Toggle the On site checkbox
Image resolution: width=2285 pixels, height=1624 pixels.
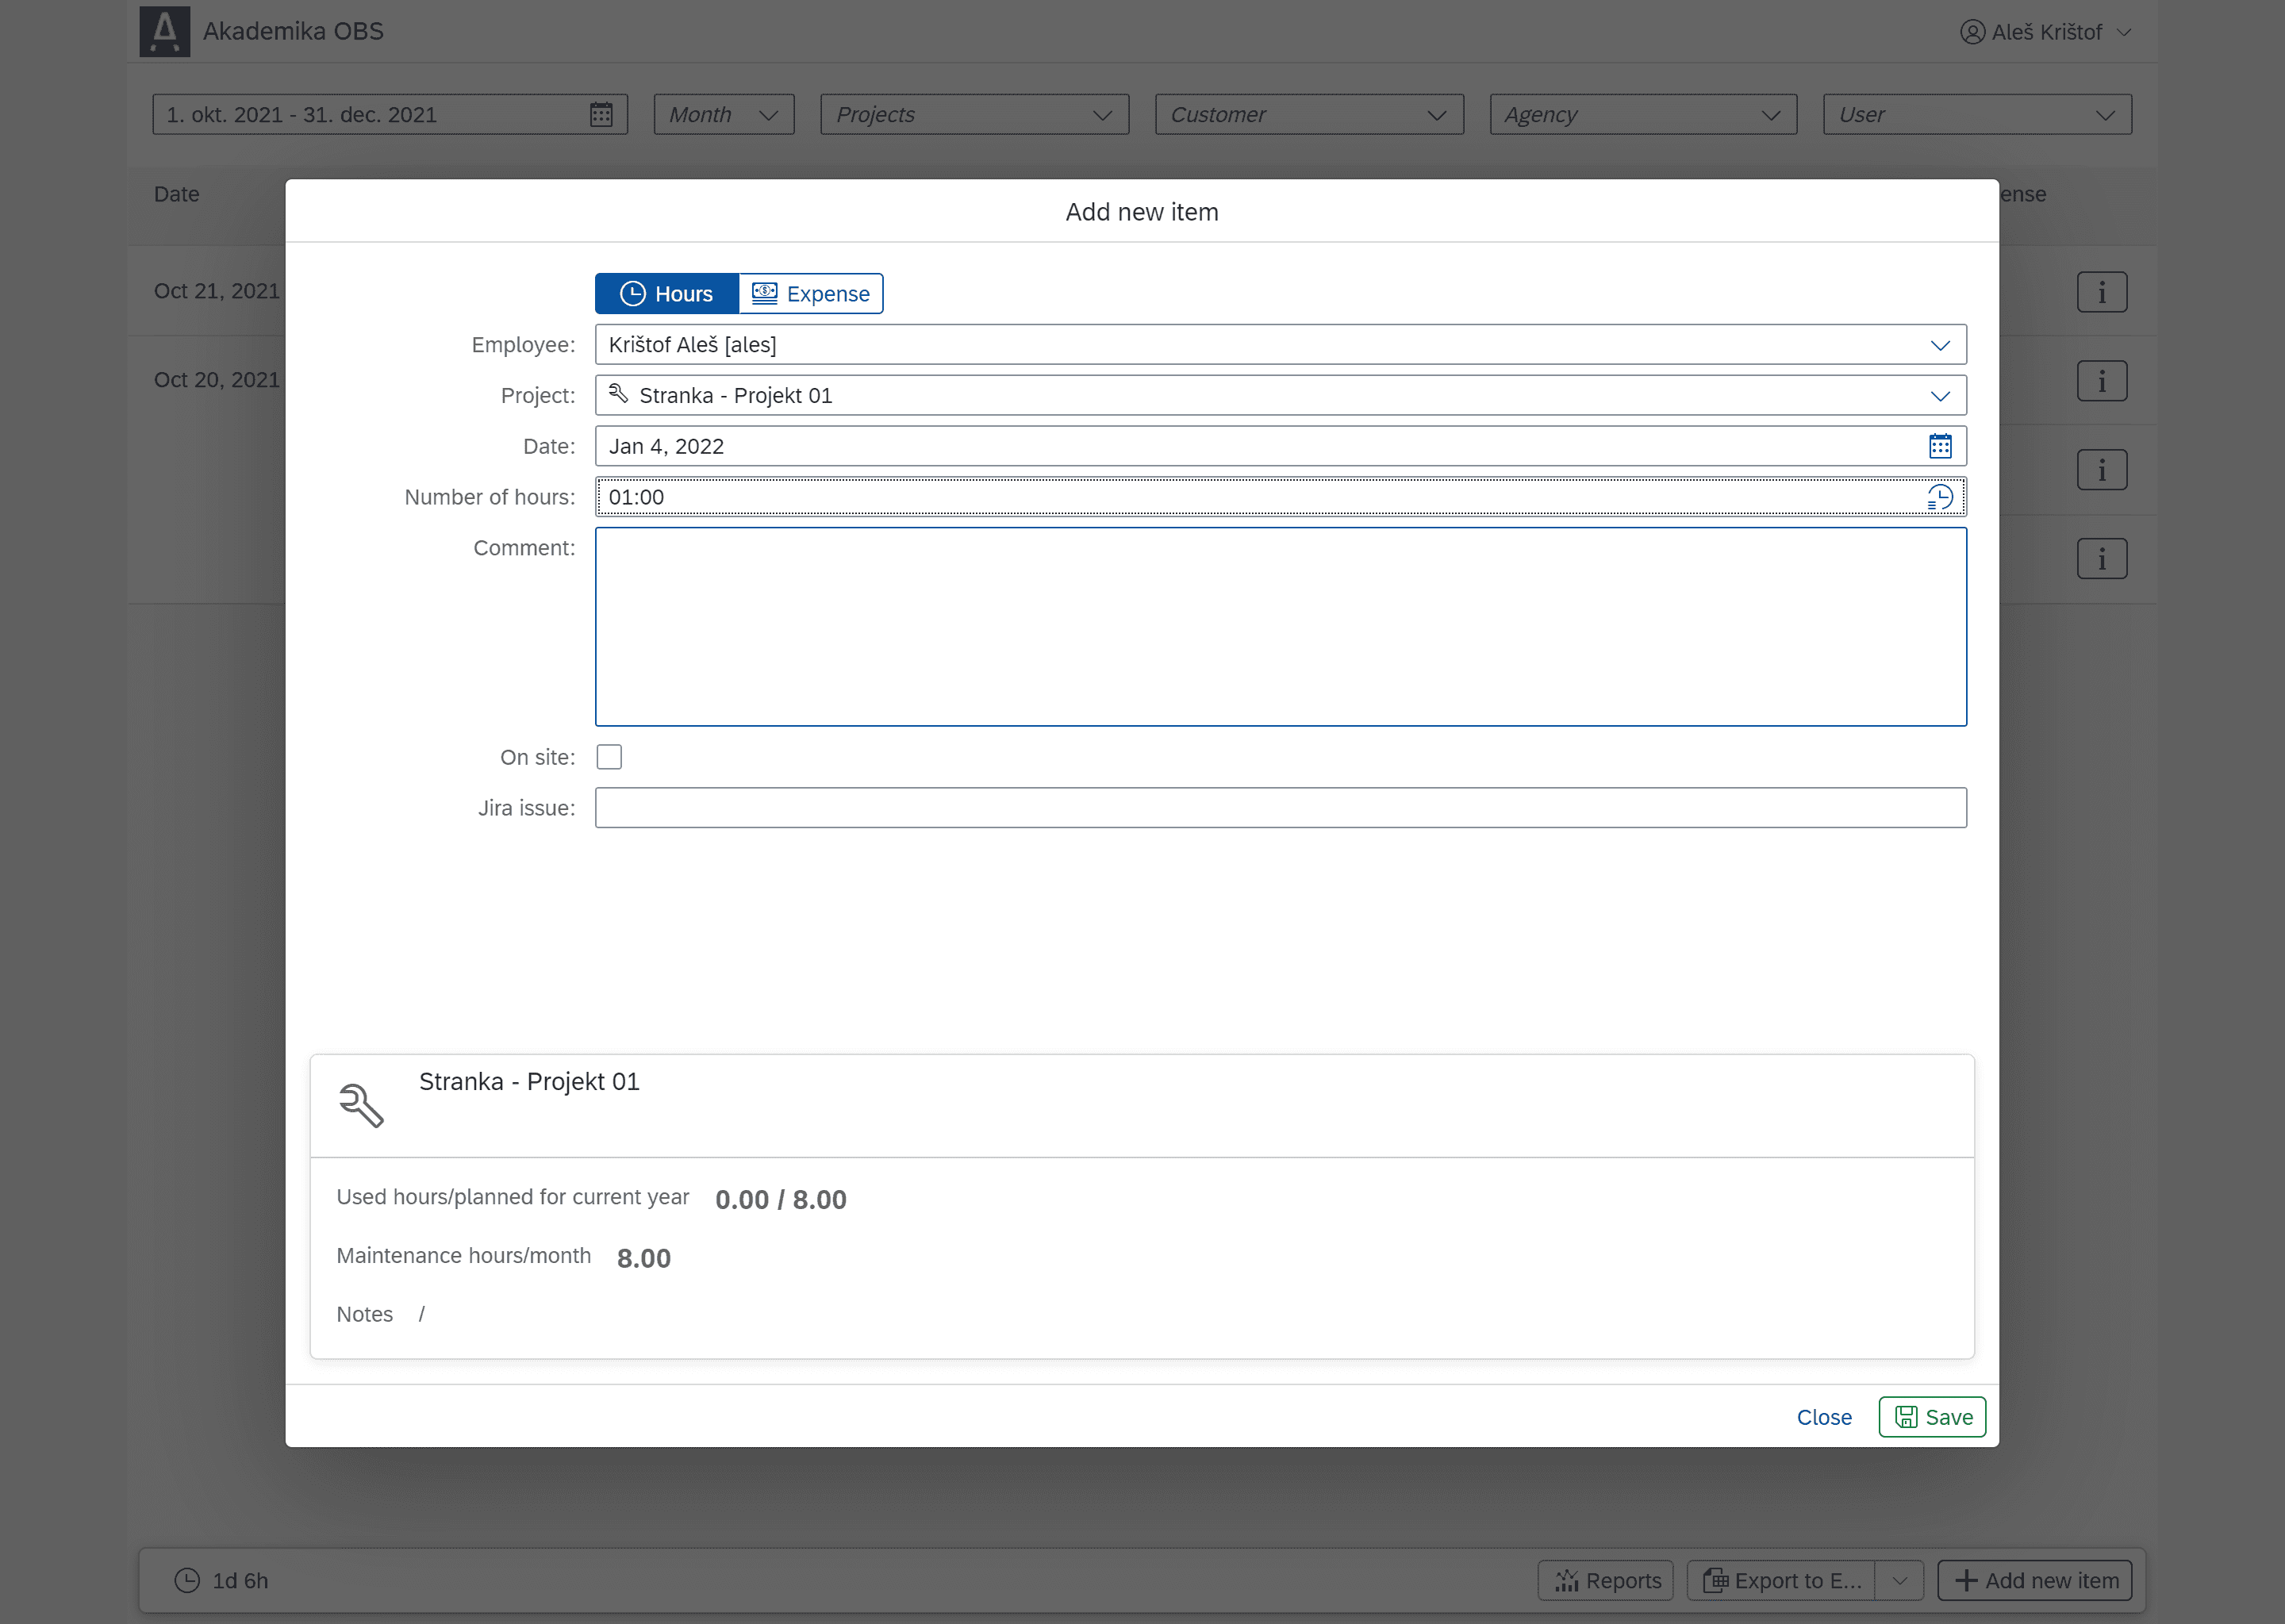click(x=609, y=757)
